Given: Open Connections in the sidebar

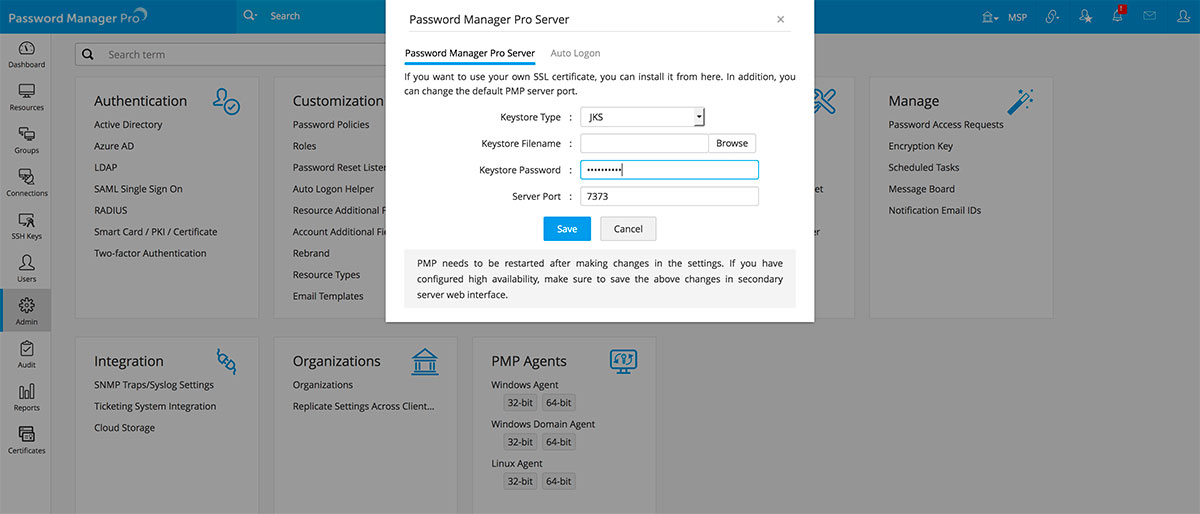Looking at the screenshot, I should 26,184.
